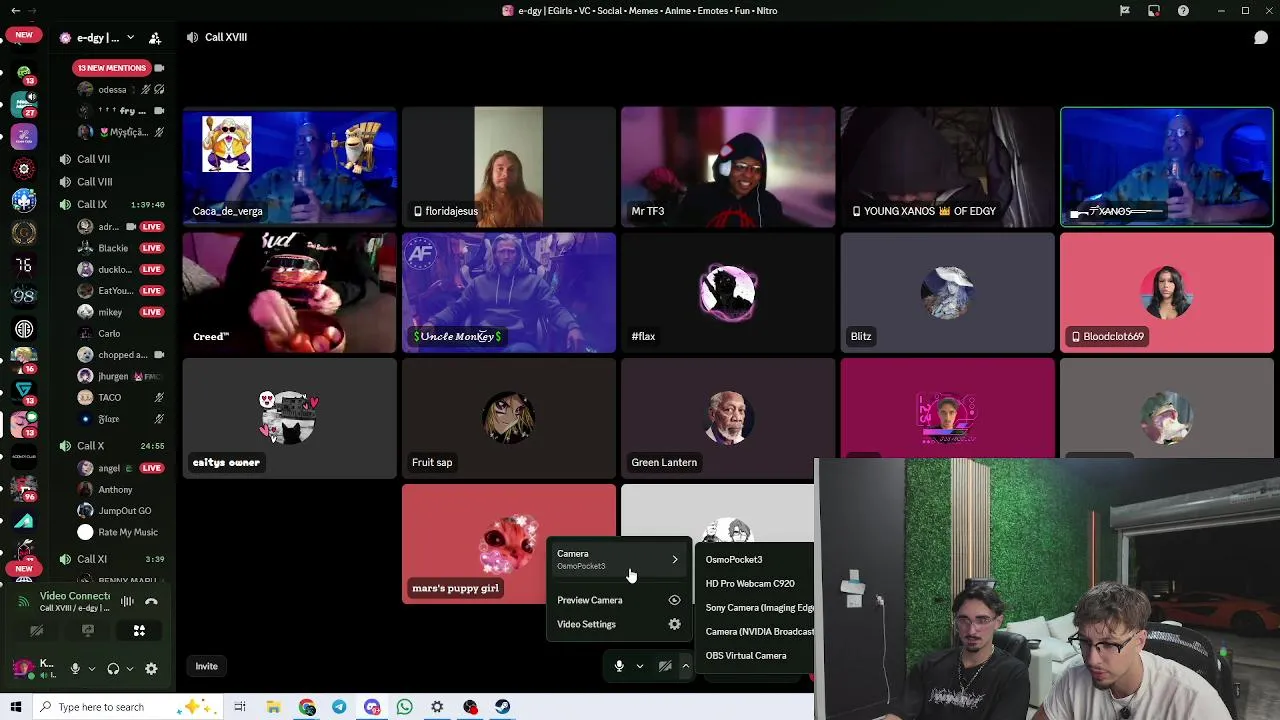1280x720 pixels.
Task: Disconnect from the voice call
Action: [151, 601]
